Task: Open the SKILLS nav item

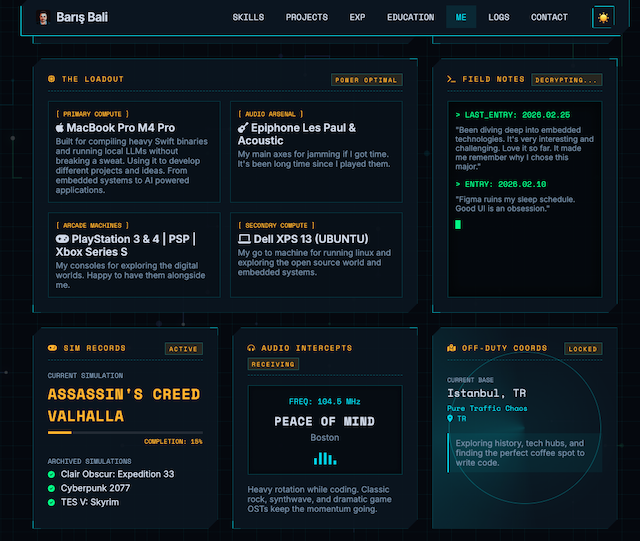Action: pyautogui.click(x=248, y=17)
